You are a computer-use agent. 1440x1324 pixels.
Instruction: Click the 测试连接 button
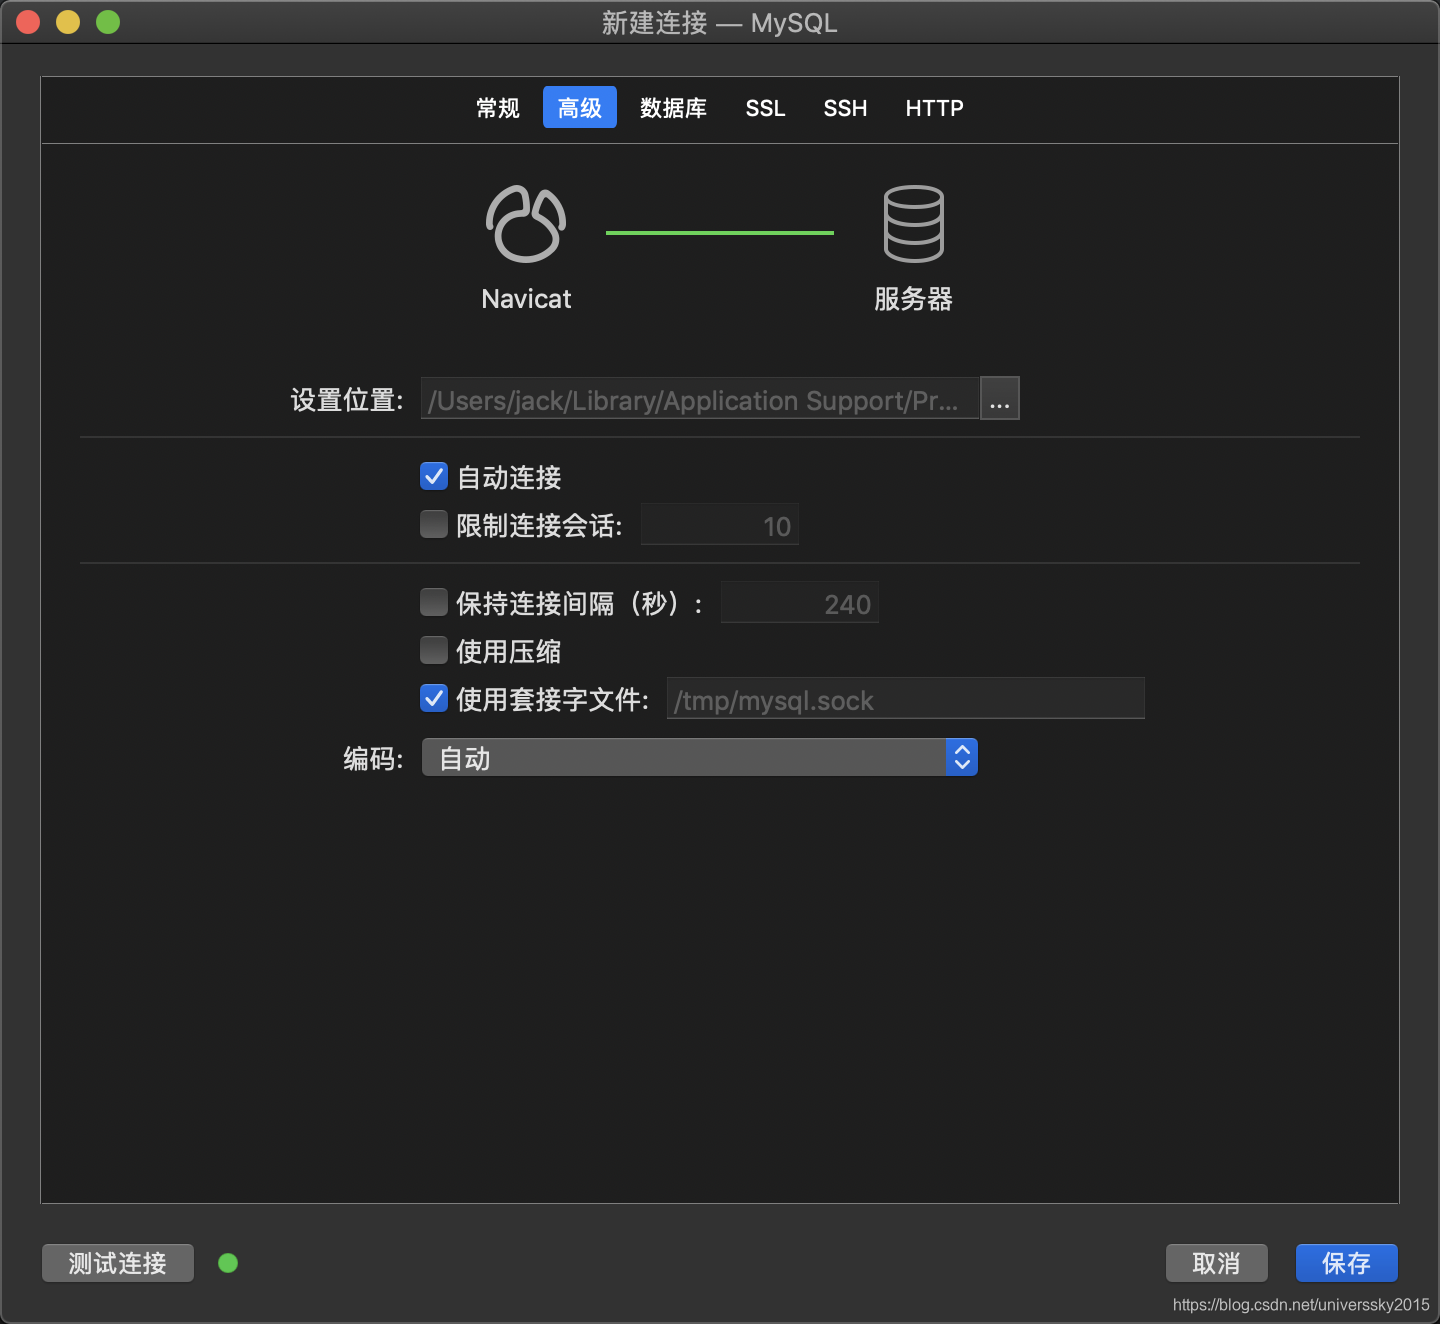tap(117, 1263)
